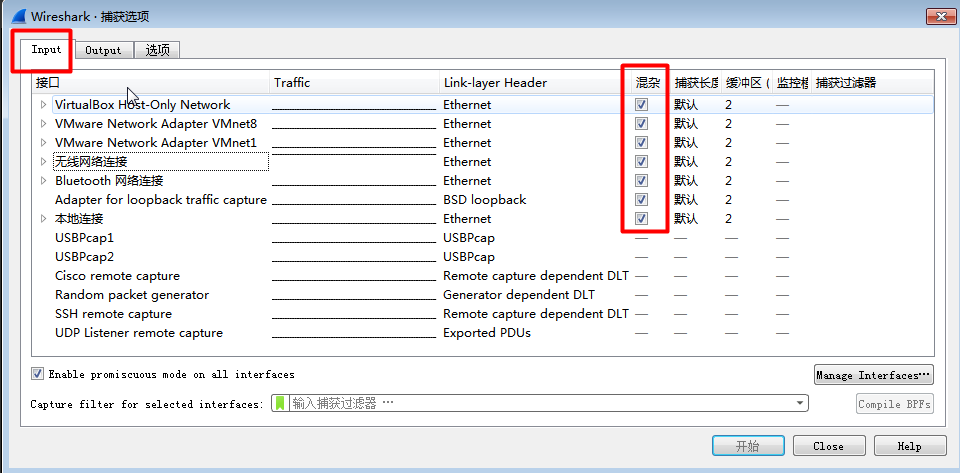Viewport: 960px width, 473px height.
Task: Click the 捕获过滤器 column header
Action: point(873,83)
